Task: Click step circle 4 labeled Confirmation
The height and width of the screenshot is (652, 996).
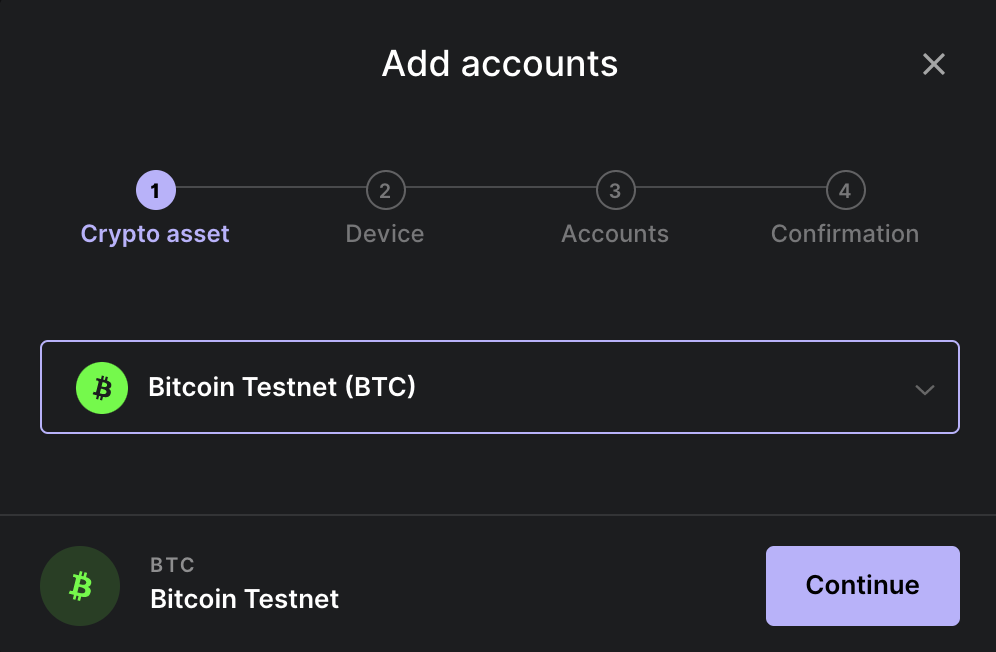Action: coord(845,189)
